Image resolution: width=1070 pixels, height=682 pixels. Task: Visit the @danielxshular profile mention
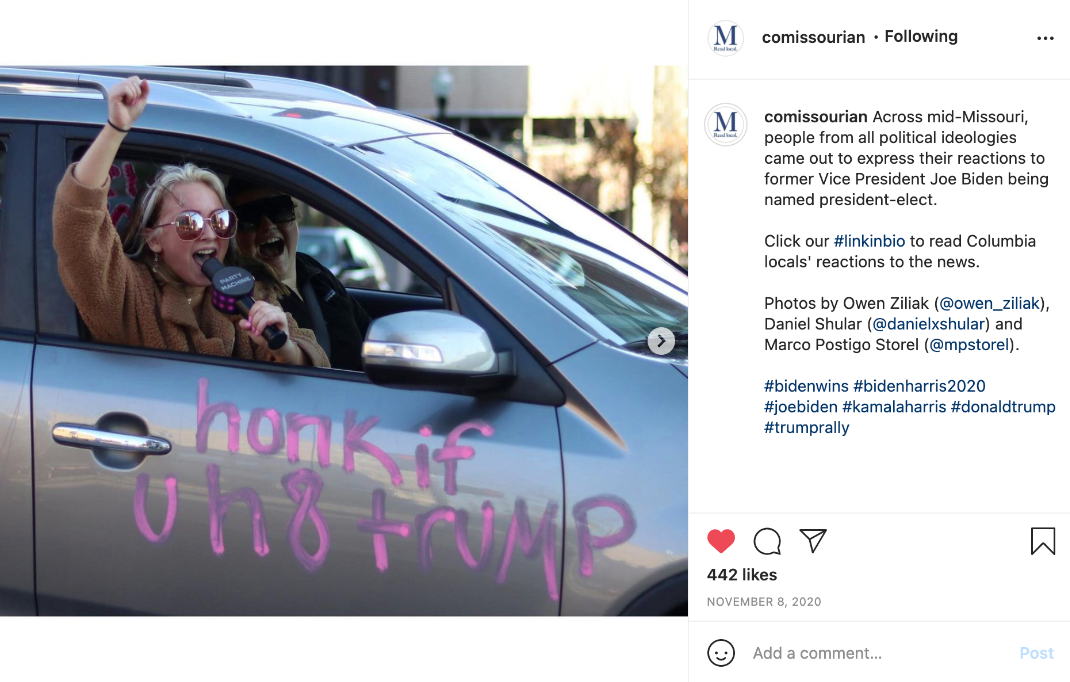[x=928, y=324]
